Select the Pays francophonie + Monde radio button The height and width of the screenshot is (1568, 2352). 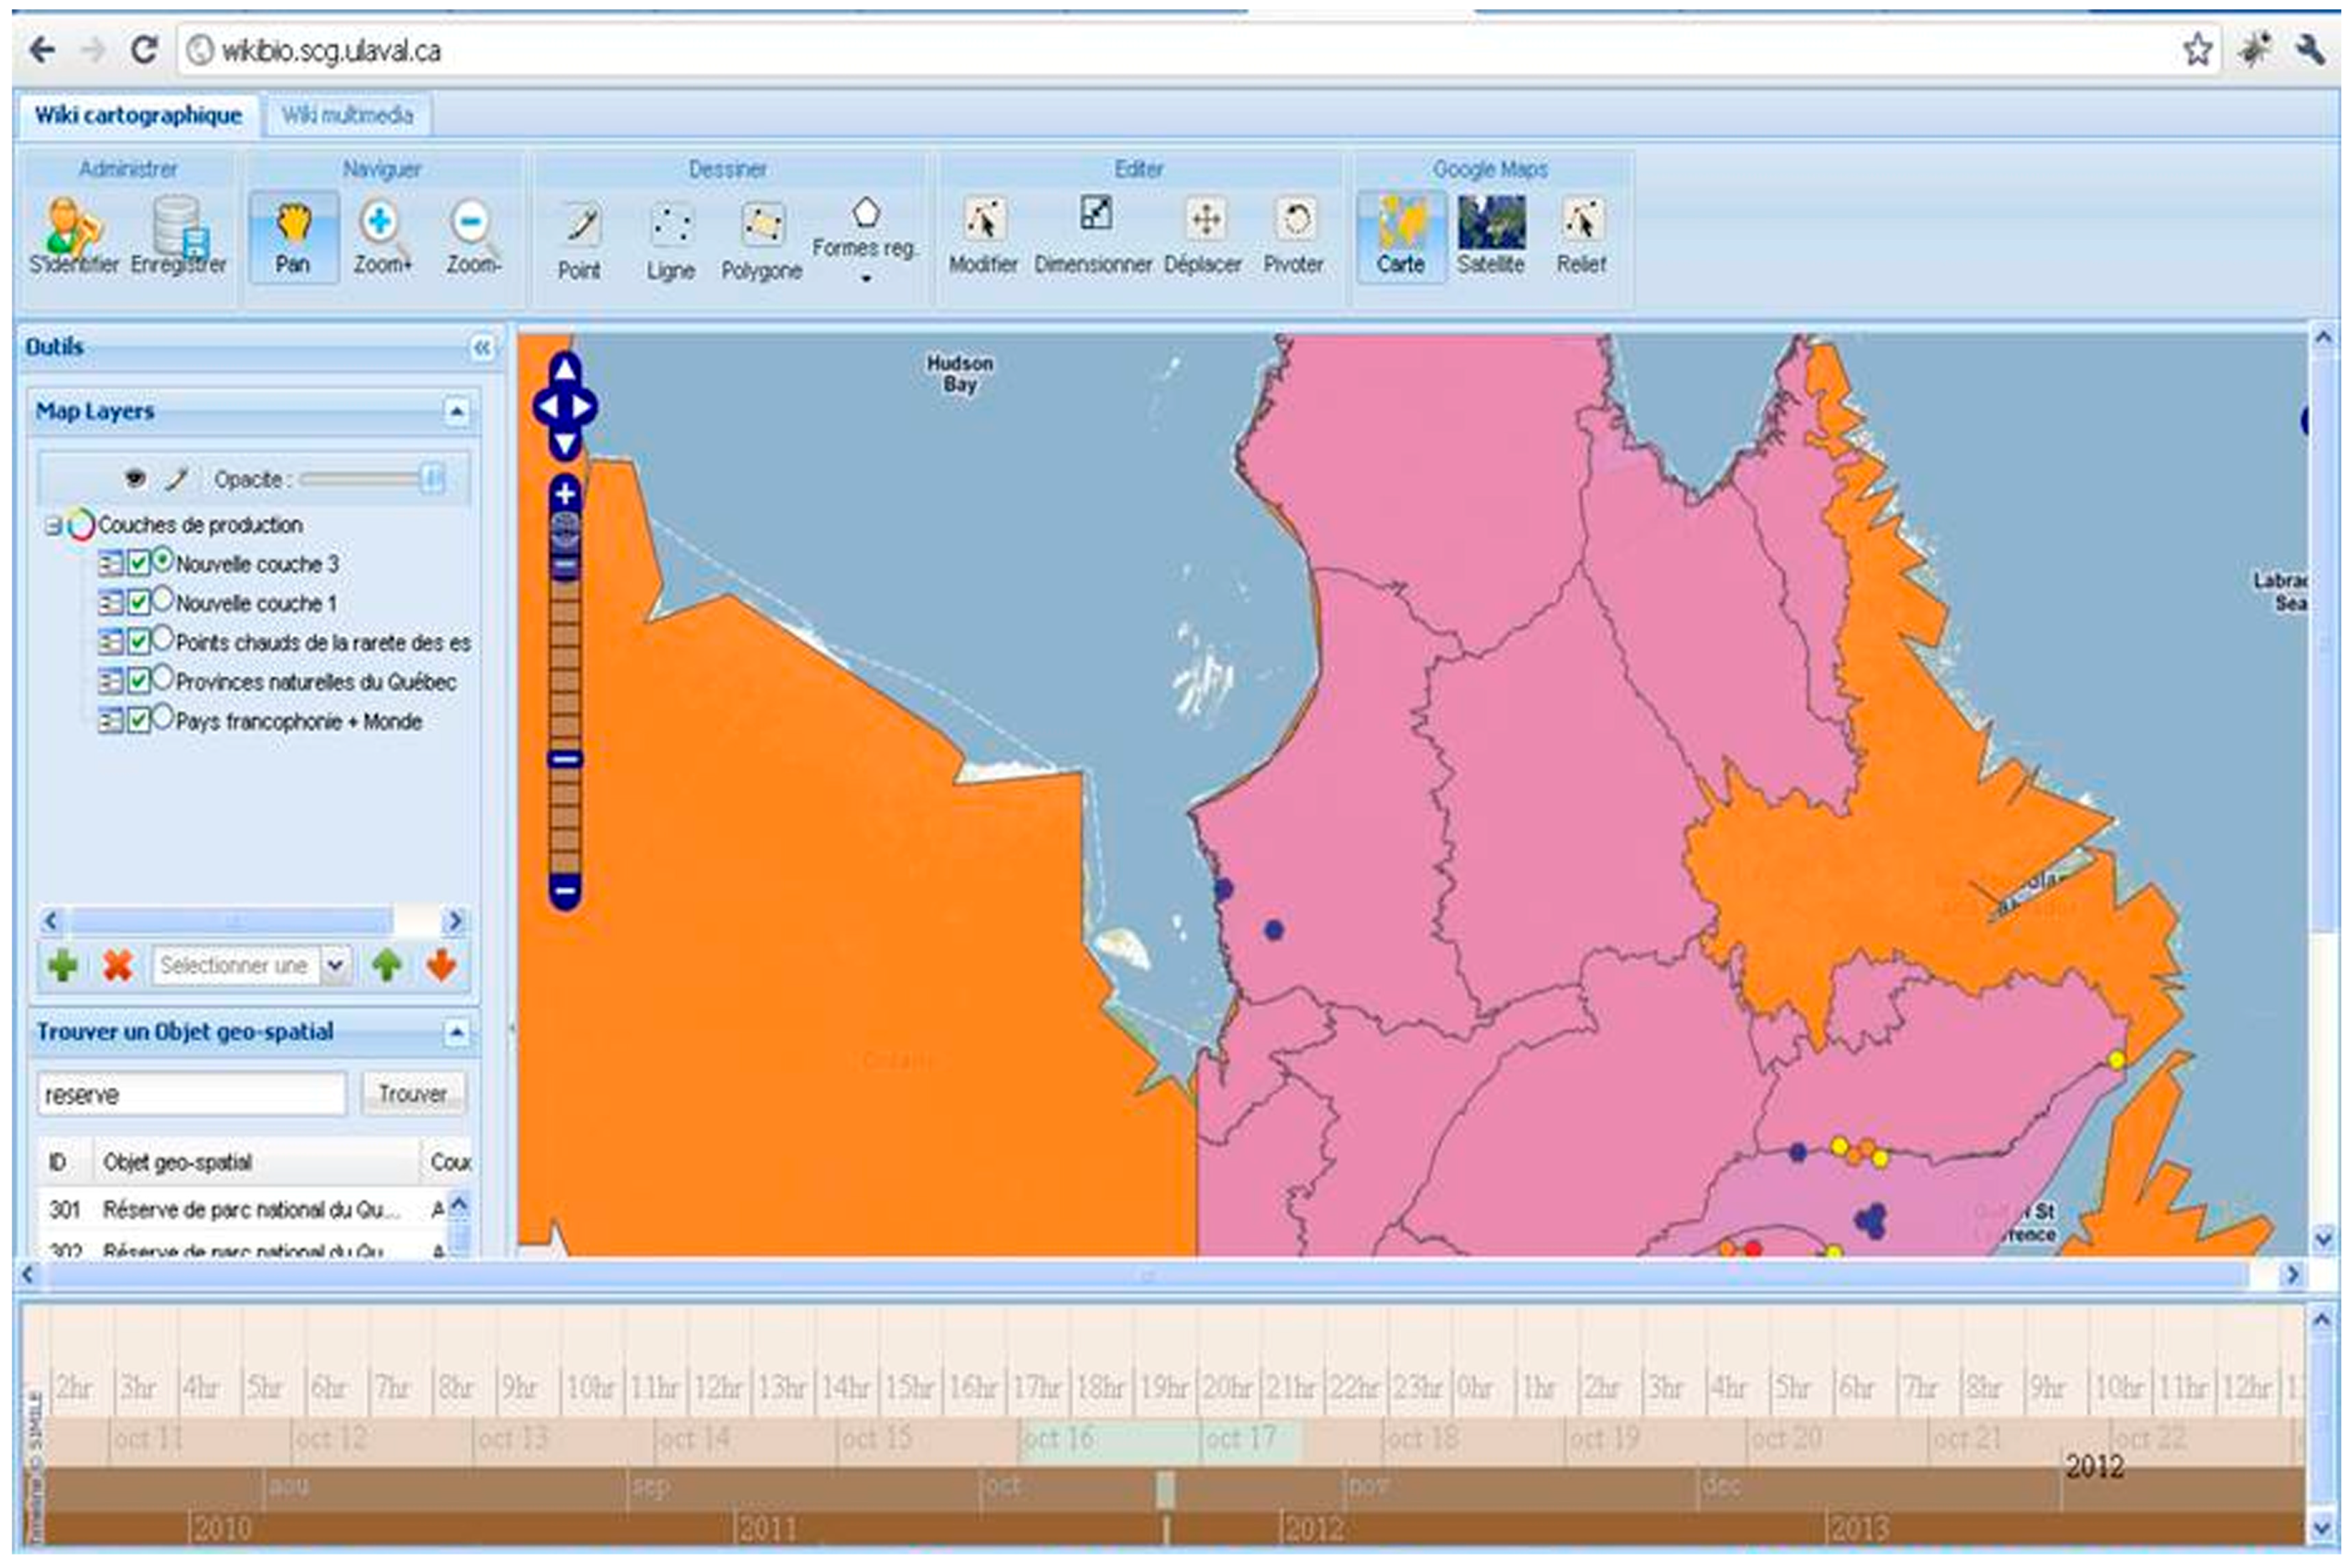click(x=162, y=718)
